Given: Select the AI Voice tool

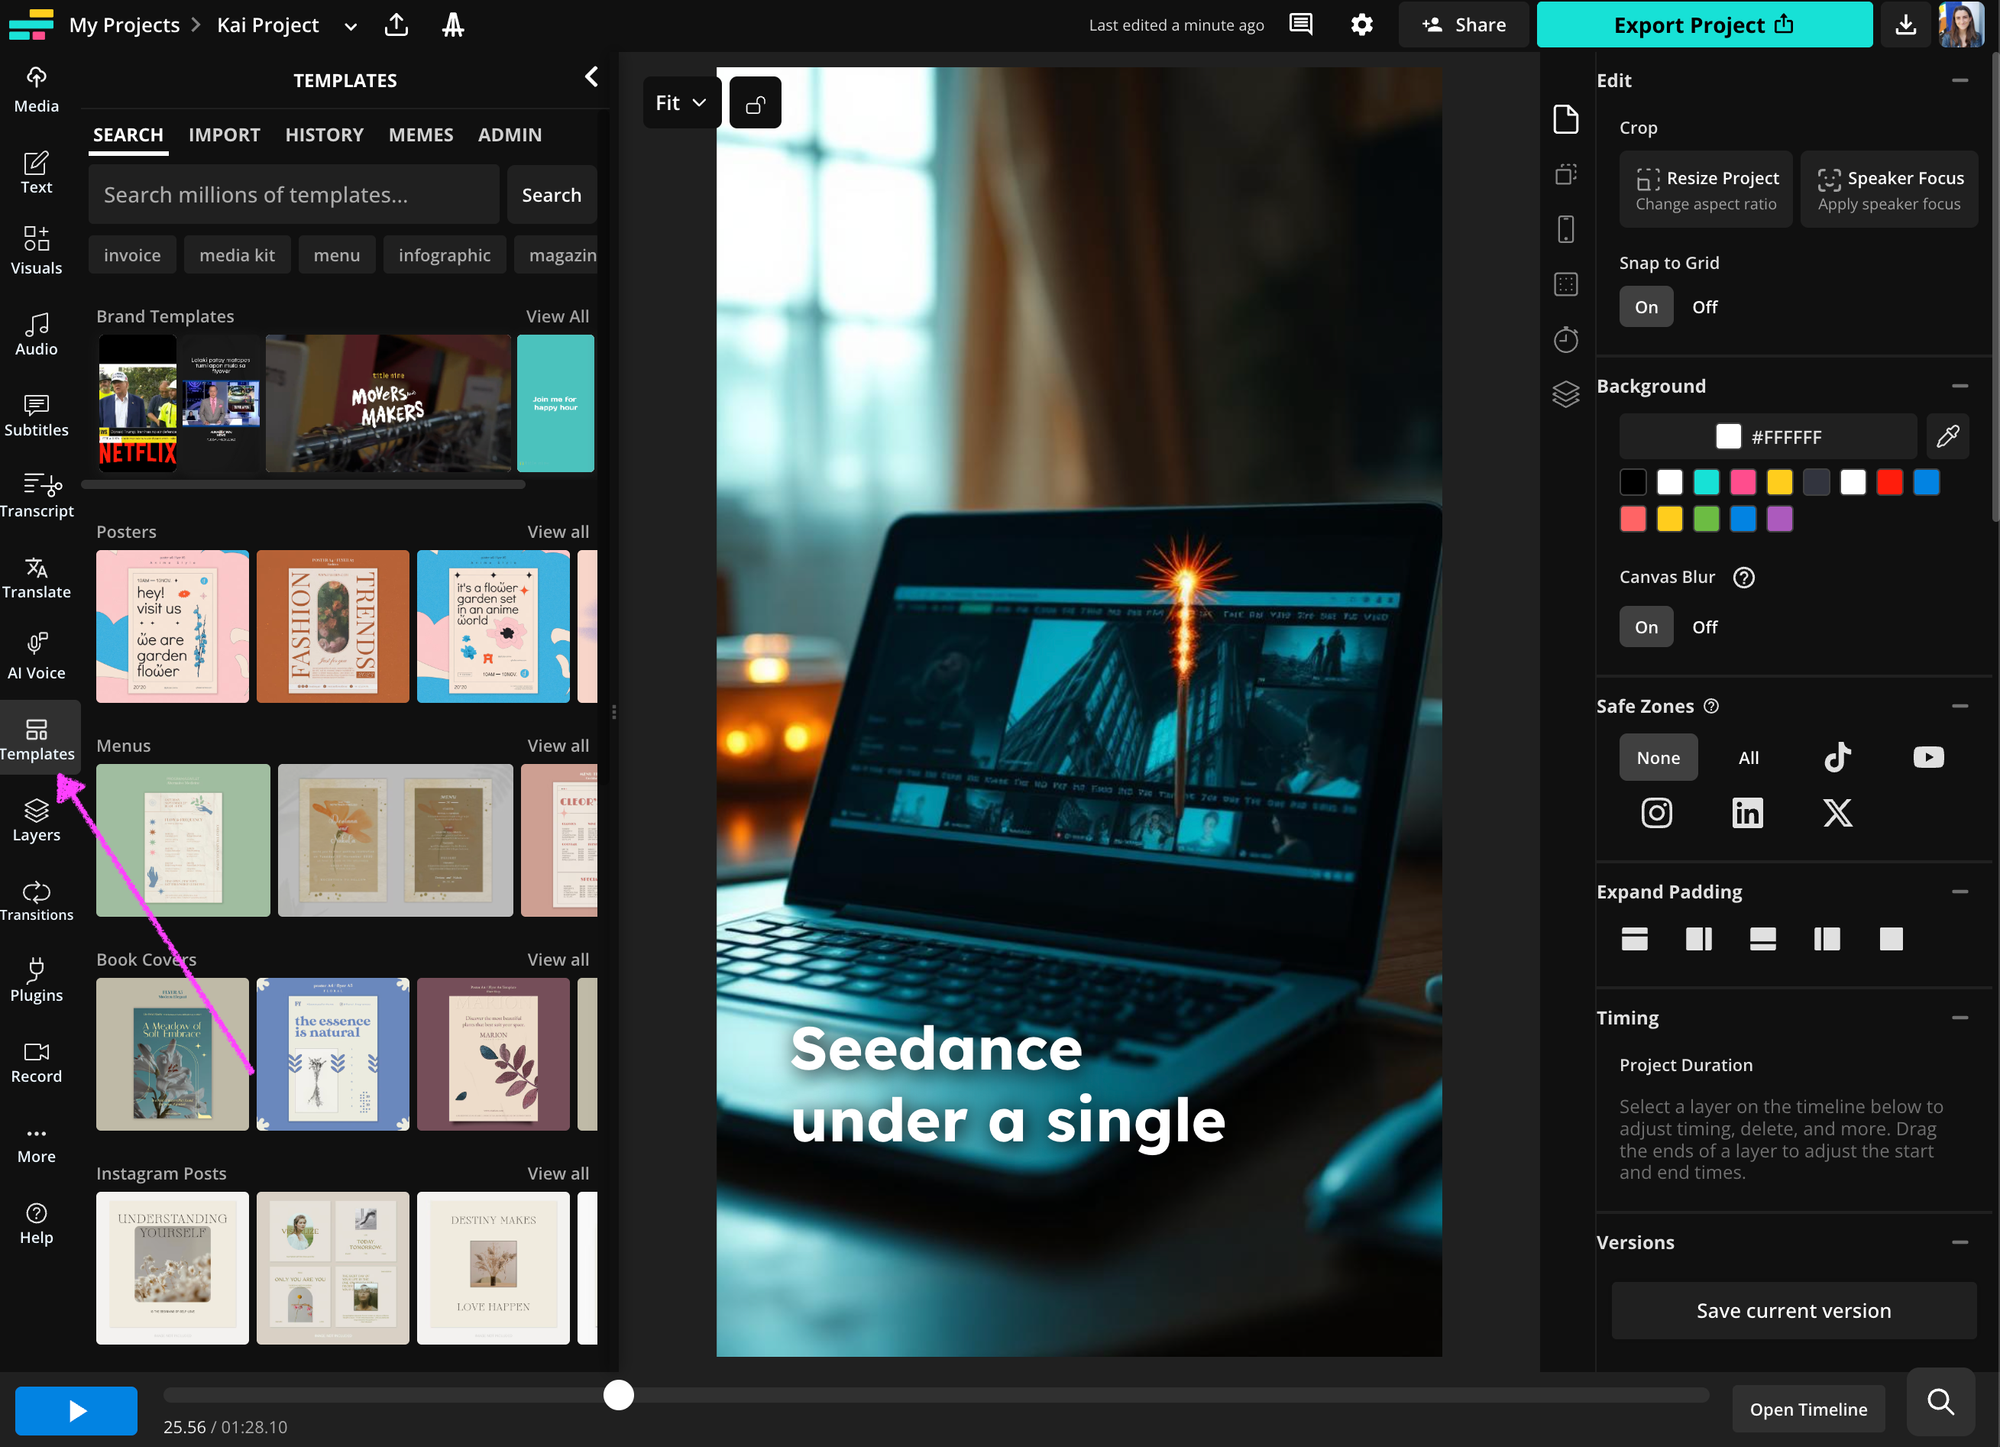Looking at the screenshot, I should tap(36, 656).
